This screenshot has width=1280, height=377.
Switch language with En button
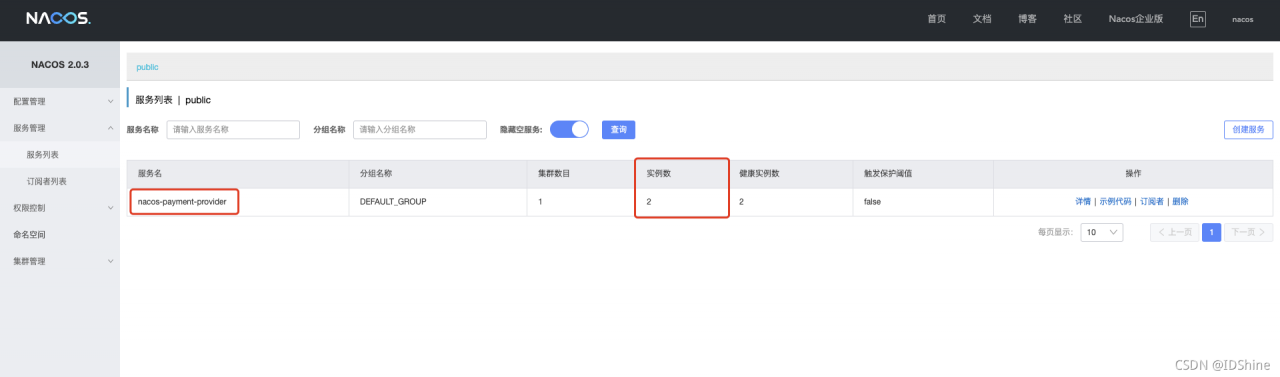tap(1198, 19)
